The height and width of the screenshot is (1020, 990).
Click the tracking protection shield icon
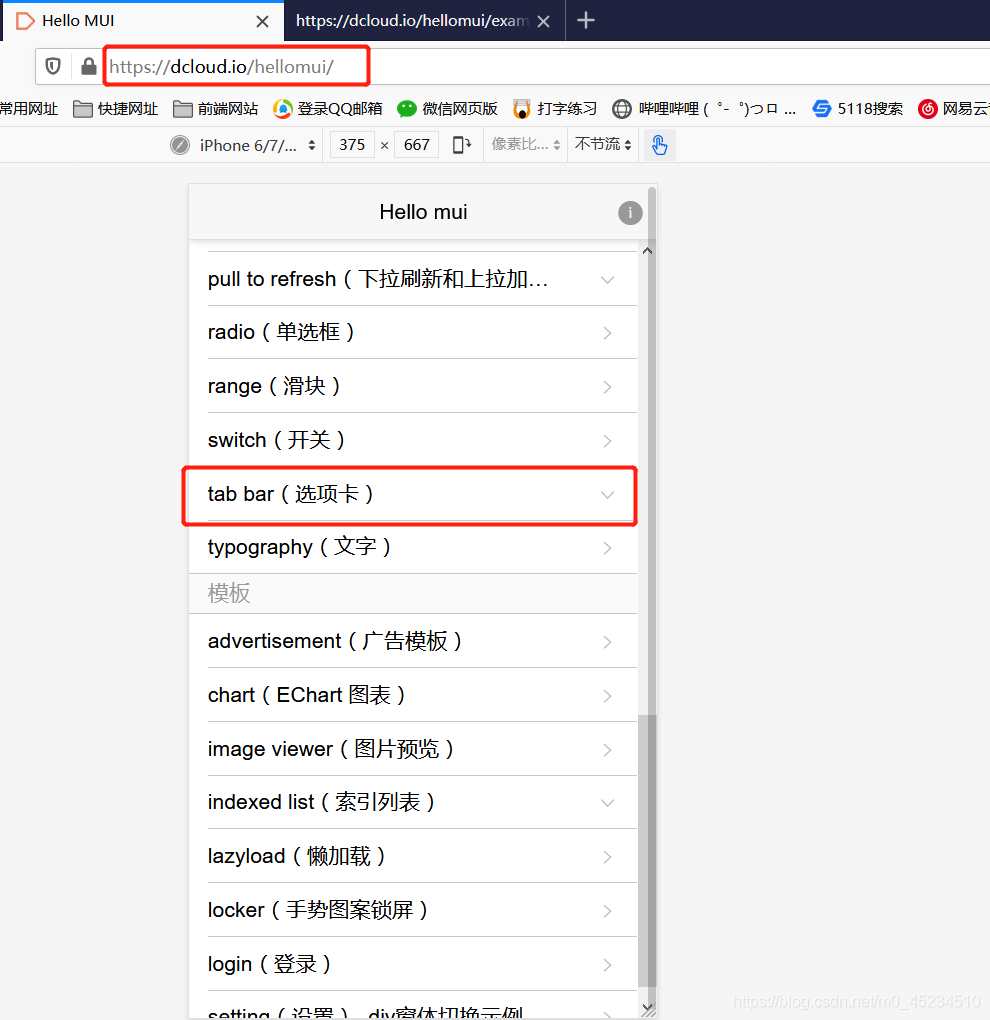pyautogui.click(x=53, y=66)
